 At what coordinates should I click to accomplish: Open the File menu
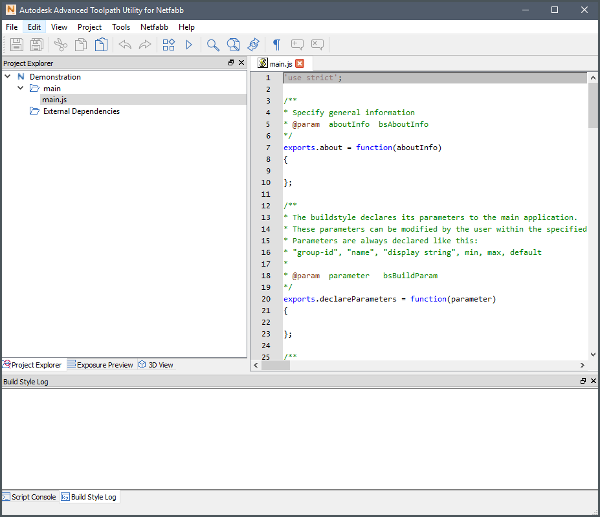pos(11,27)
